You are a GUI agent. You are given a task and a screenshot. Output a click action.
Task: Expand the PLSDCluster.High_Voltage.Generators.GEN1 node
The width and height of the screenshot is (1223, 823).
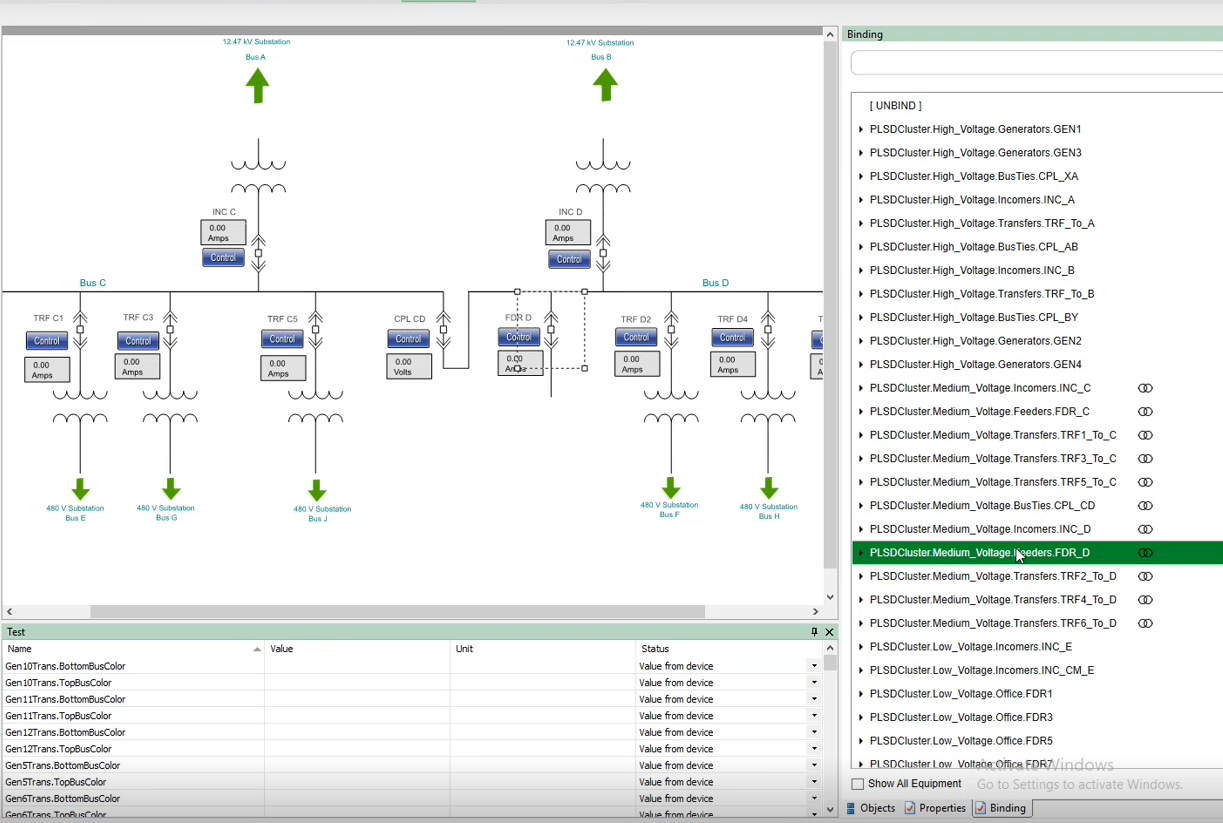coord(861,129)
